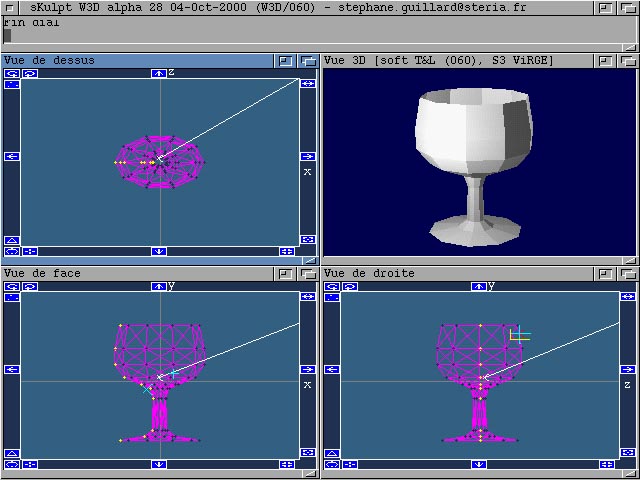Click the framed-dot icon on the right edge of Vue de face
The image size is (640, 480).
coord(308,452)
